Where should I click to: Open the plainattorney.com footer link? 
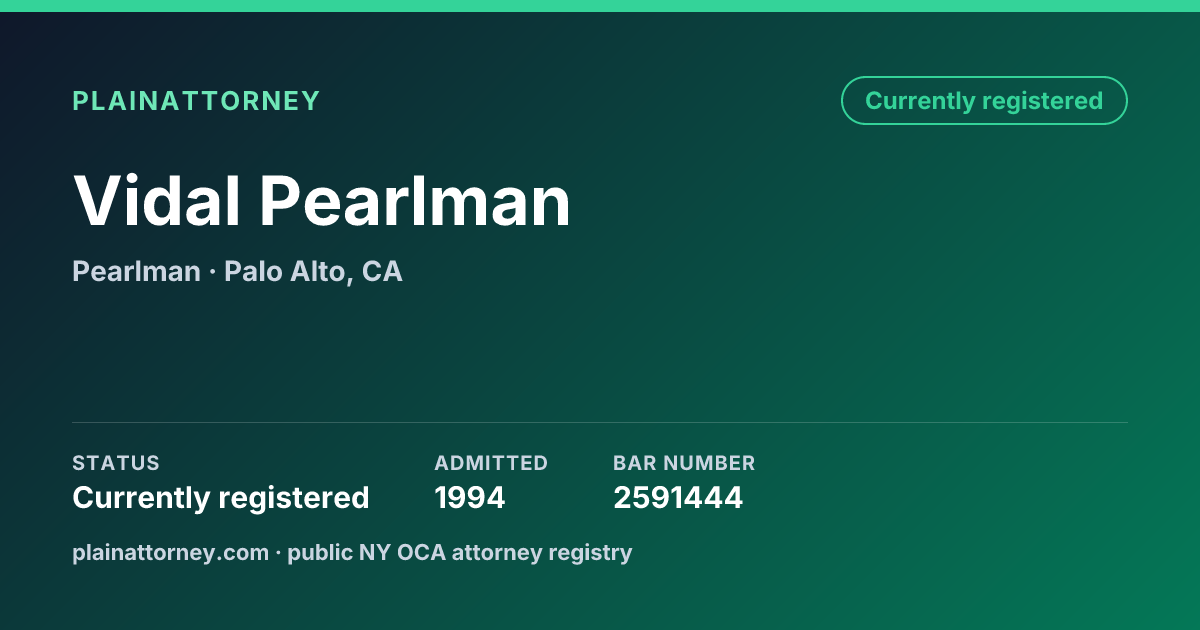click(170, 552)
